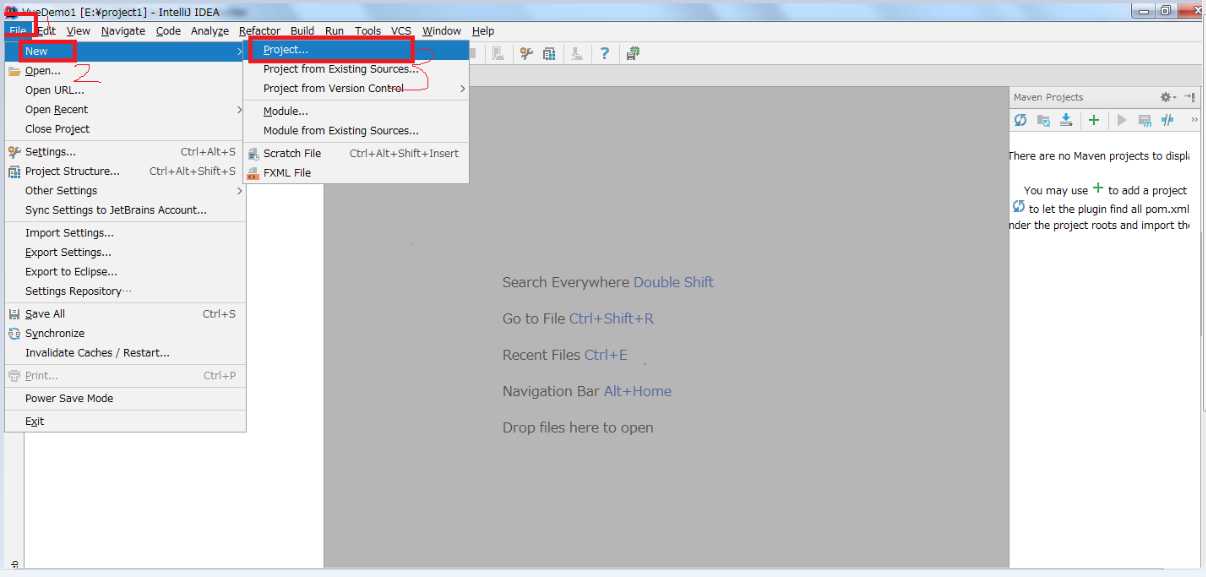Click the green toolbar icon right of Help
Image resolution: width=1206 pixels, height=577 pixels.
tap(633, 54)
